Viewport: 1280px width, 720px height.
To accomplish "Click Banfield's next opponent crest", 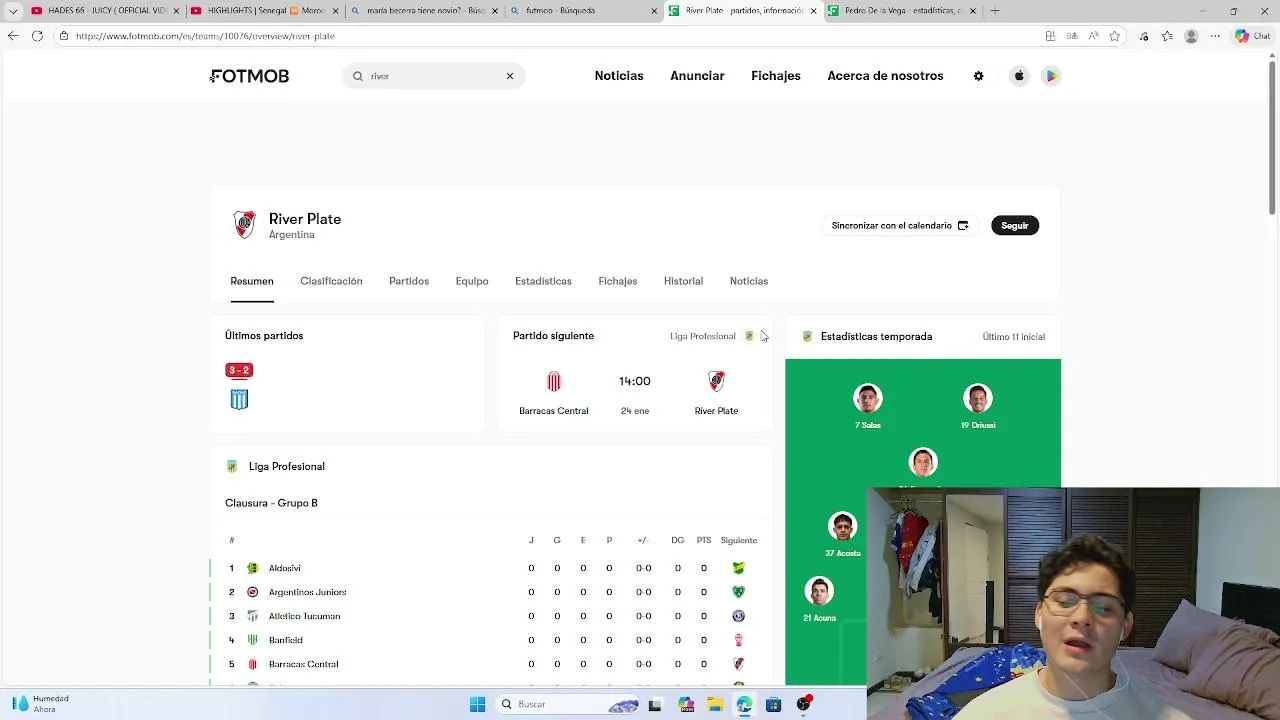I will click(739, 640).
